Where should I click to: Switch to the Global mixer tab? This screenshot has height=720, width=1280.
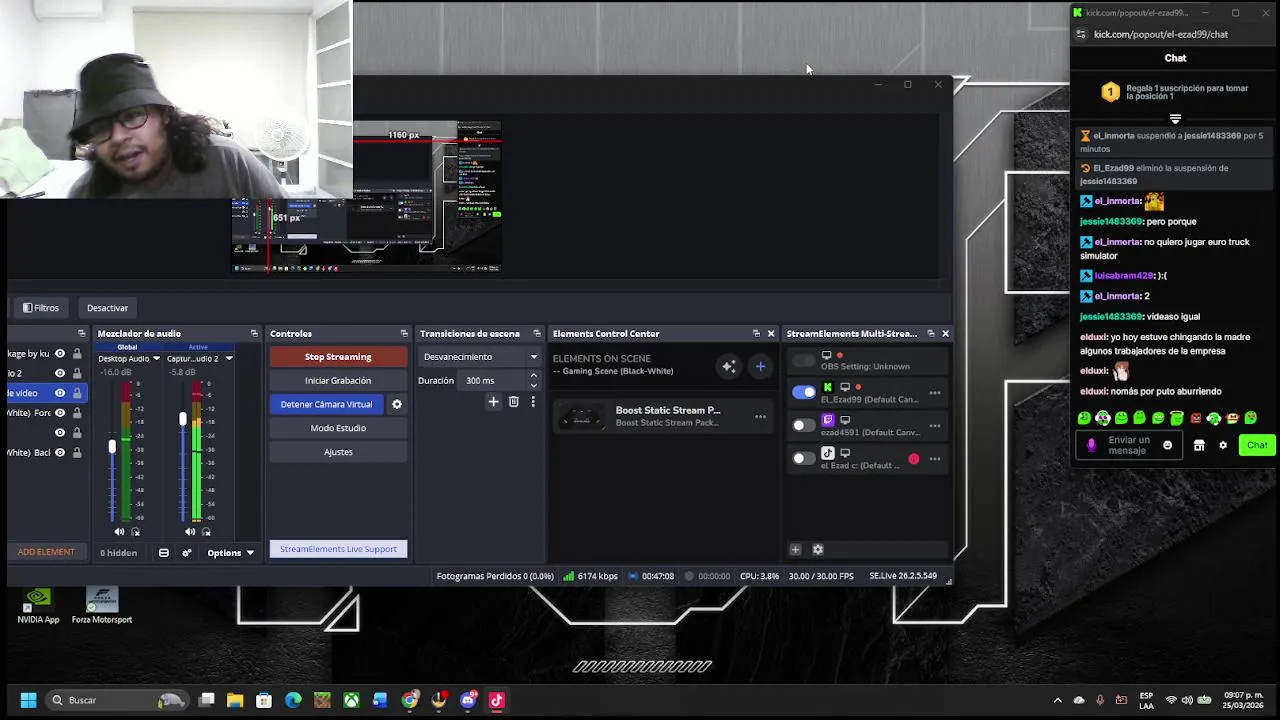pos(127,347)
